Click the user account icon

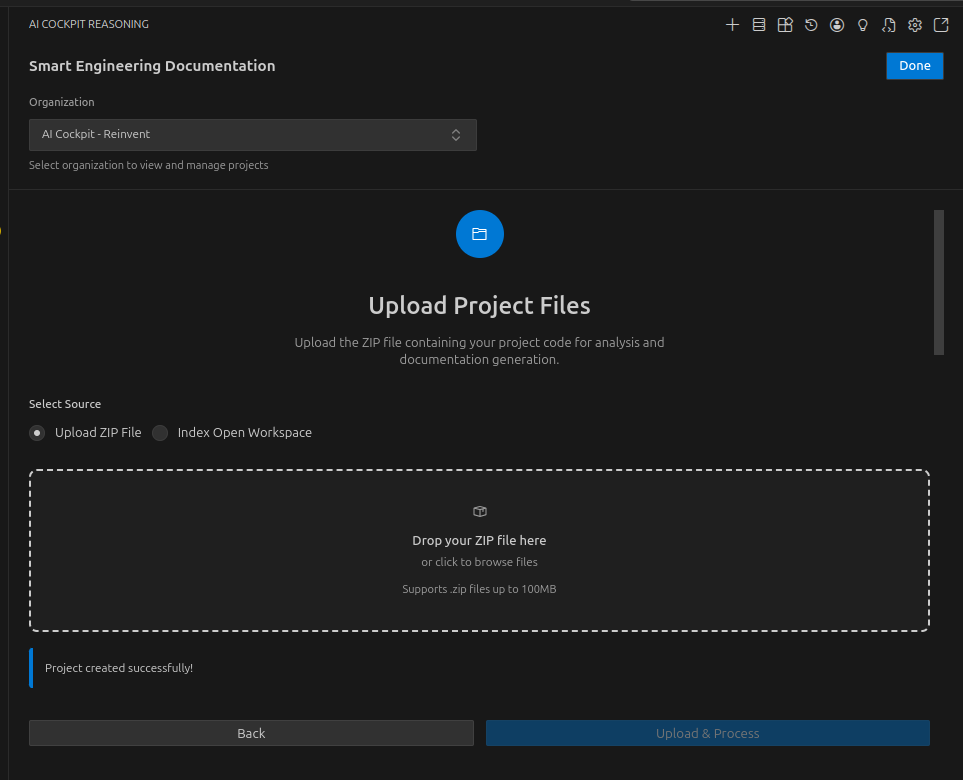point(836,24)
